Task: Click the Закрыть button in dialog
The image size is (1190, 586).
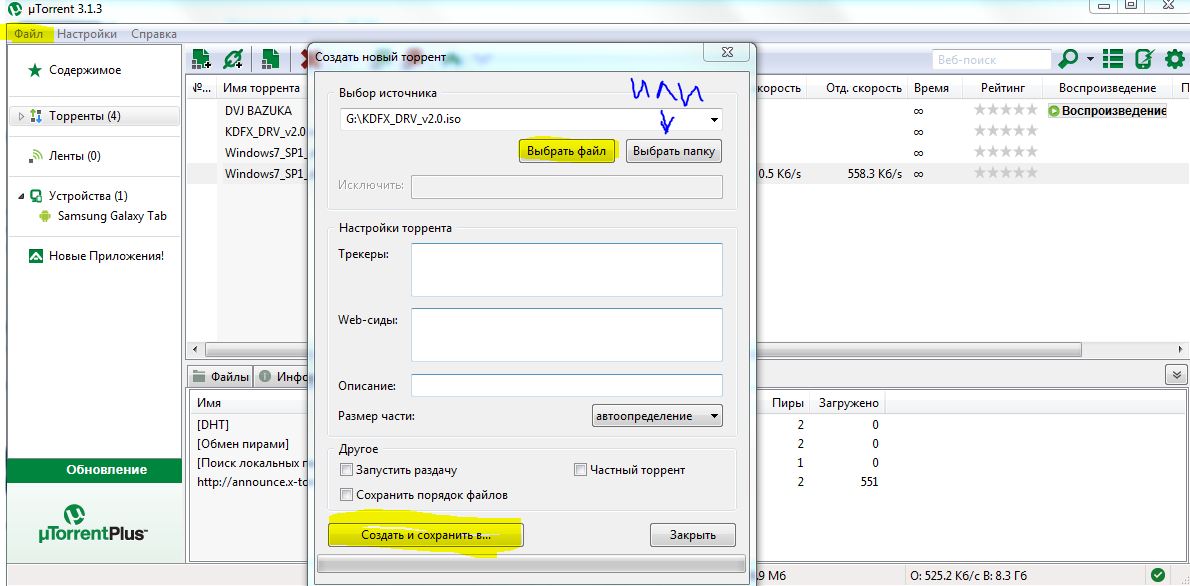Action: pyautogui.click(x=693, y=535)
